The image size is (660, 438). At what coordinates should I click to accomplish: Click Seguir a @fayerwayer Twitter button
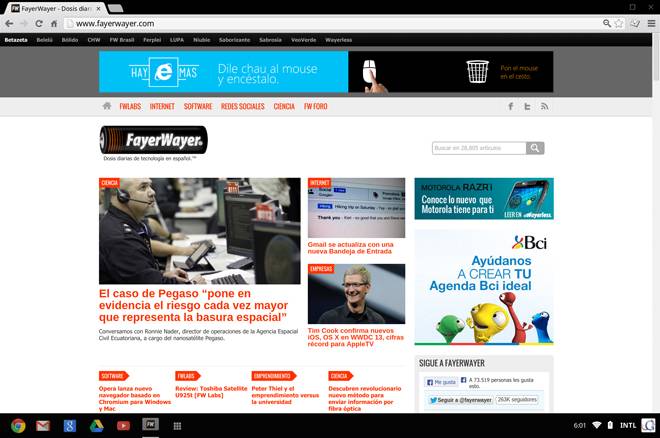pos(460,400)
